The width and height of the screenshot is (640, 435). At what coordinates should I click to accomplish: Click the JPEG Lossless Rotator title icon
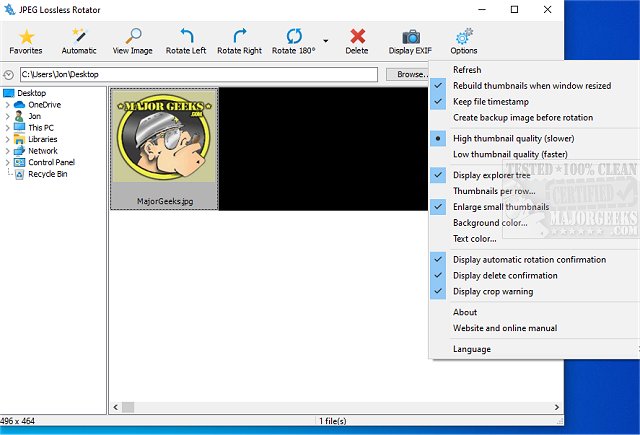pos(9,9)
